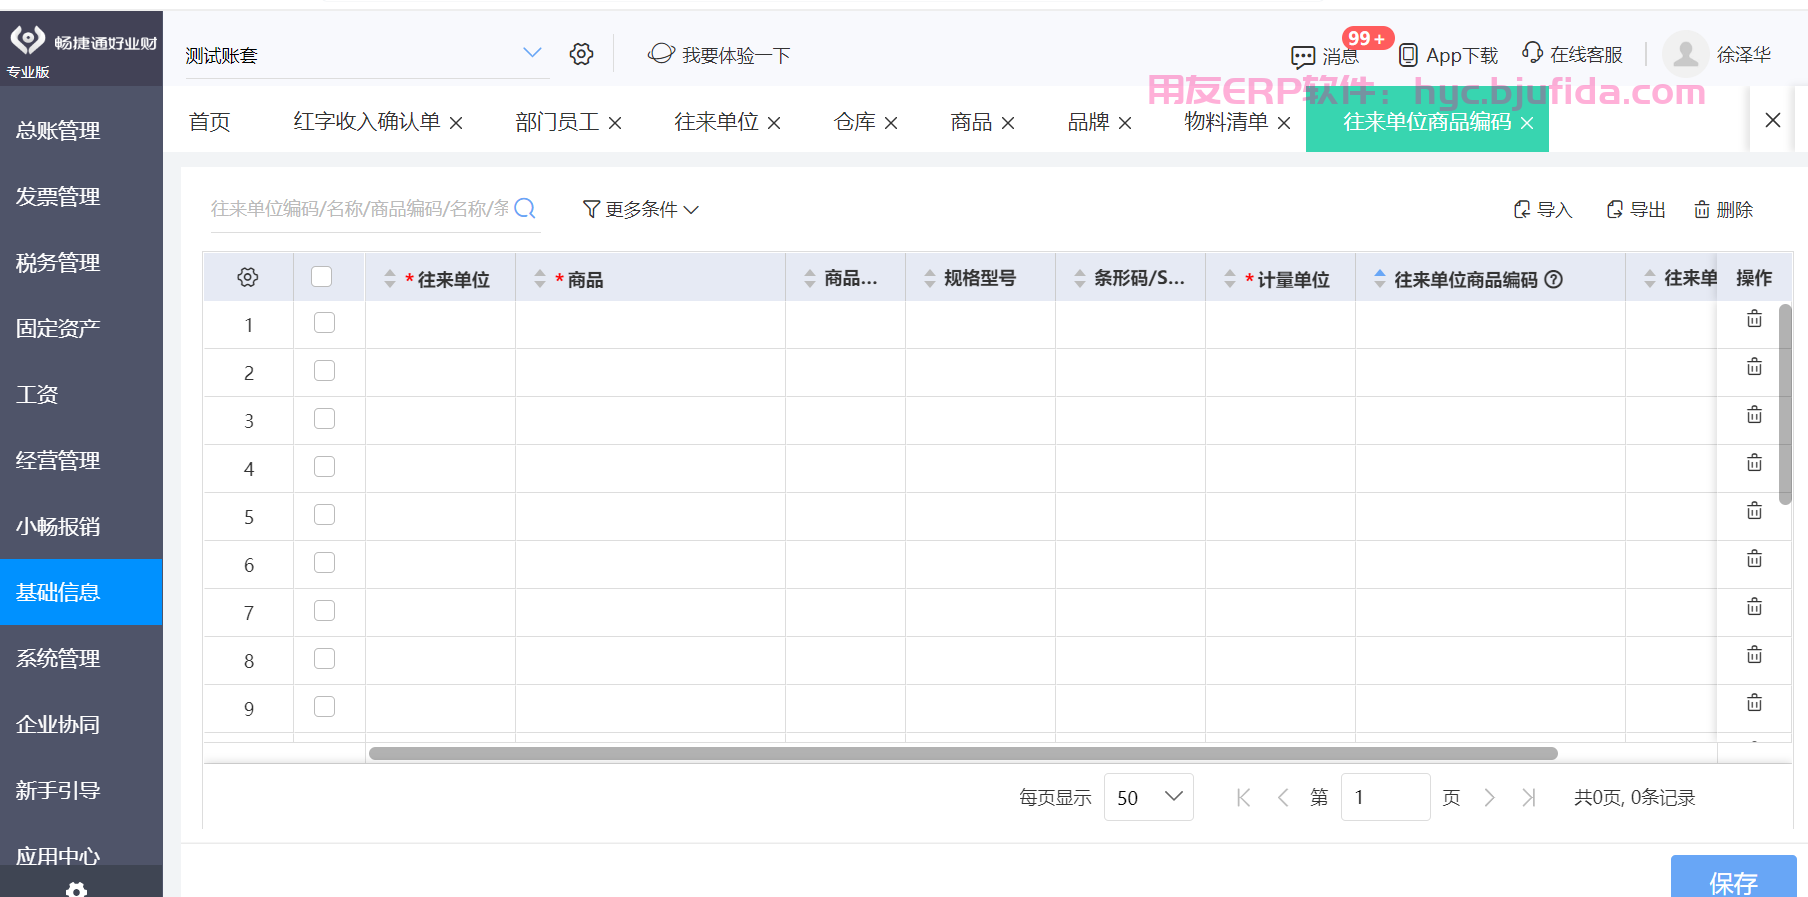This screenshot has height=897, width=1808.
Task: Switch to 部门员工 tab
Action: (557, 122)
